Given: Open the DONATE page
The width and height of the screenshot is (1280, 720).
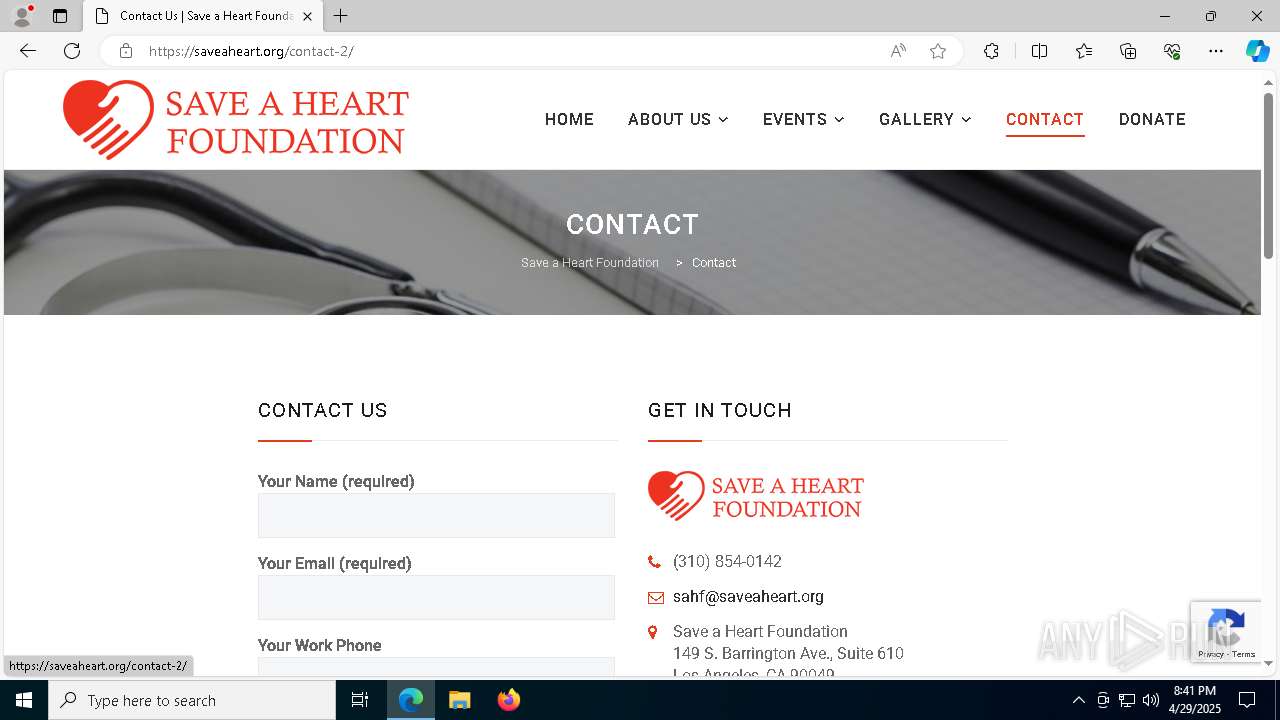Looking at the screenshot, I should [x=1152, y=119].
